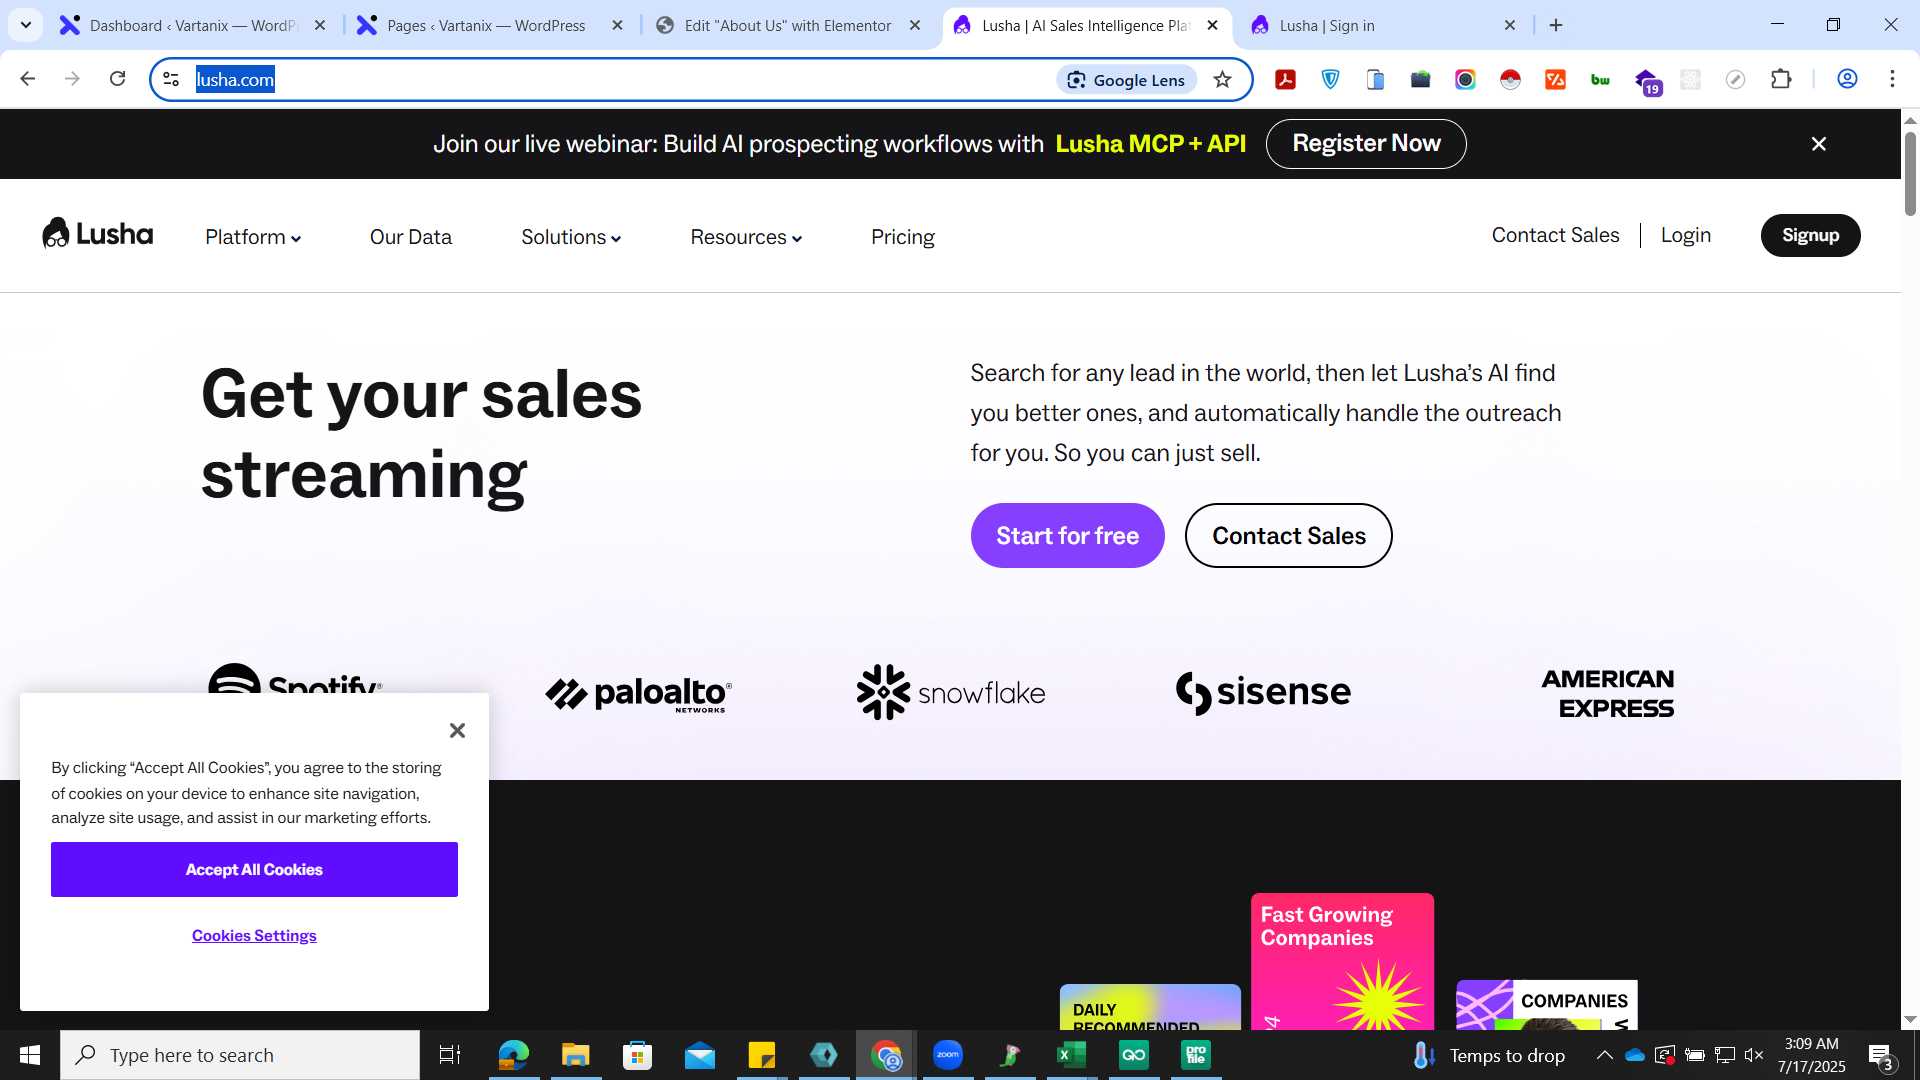The height and width of the screenshot is (1080, 1920).
Task: Click the Google Lens button
Action: coord(1126,80)
